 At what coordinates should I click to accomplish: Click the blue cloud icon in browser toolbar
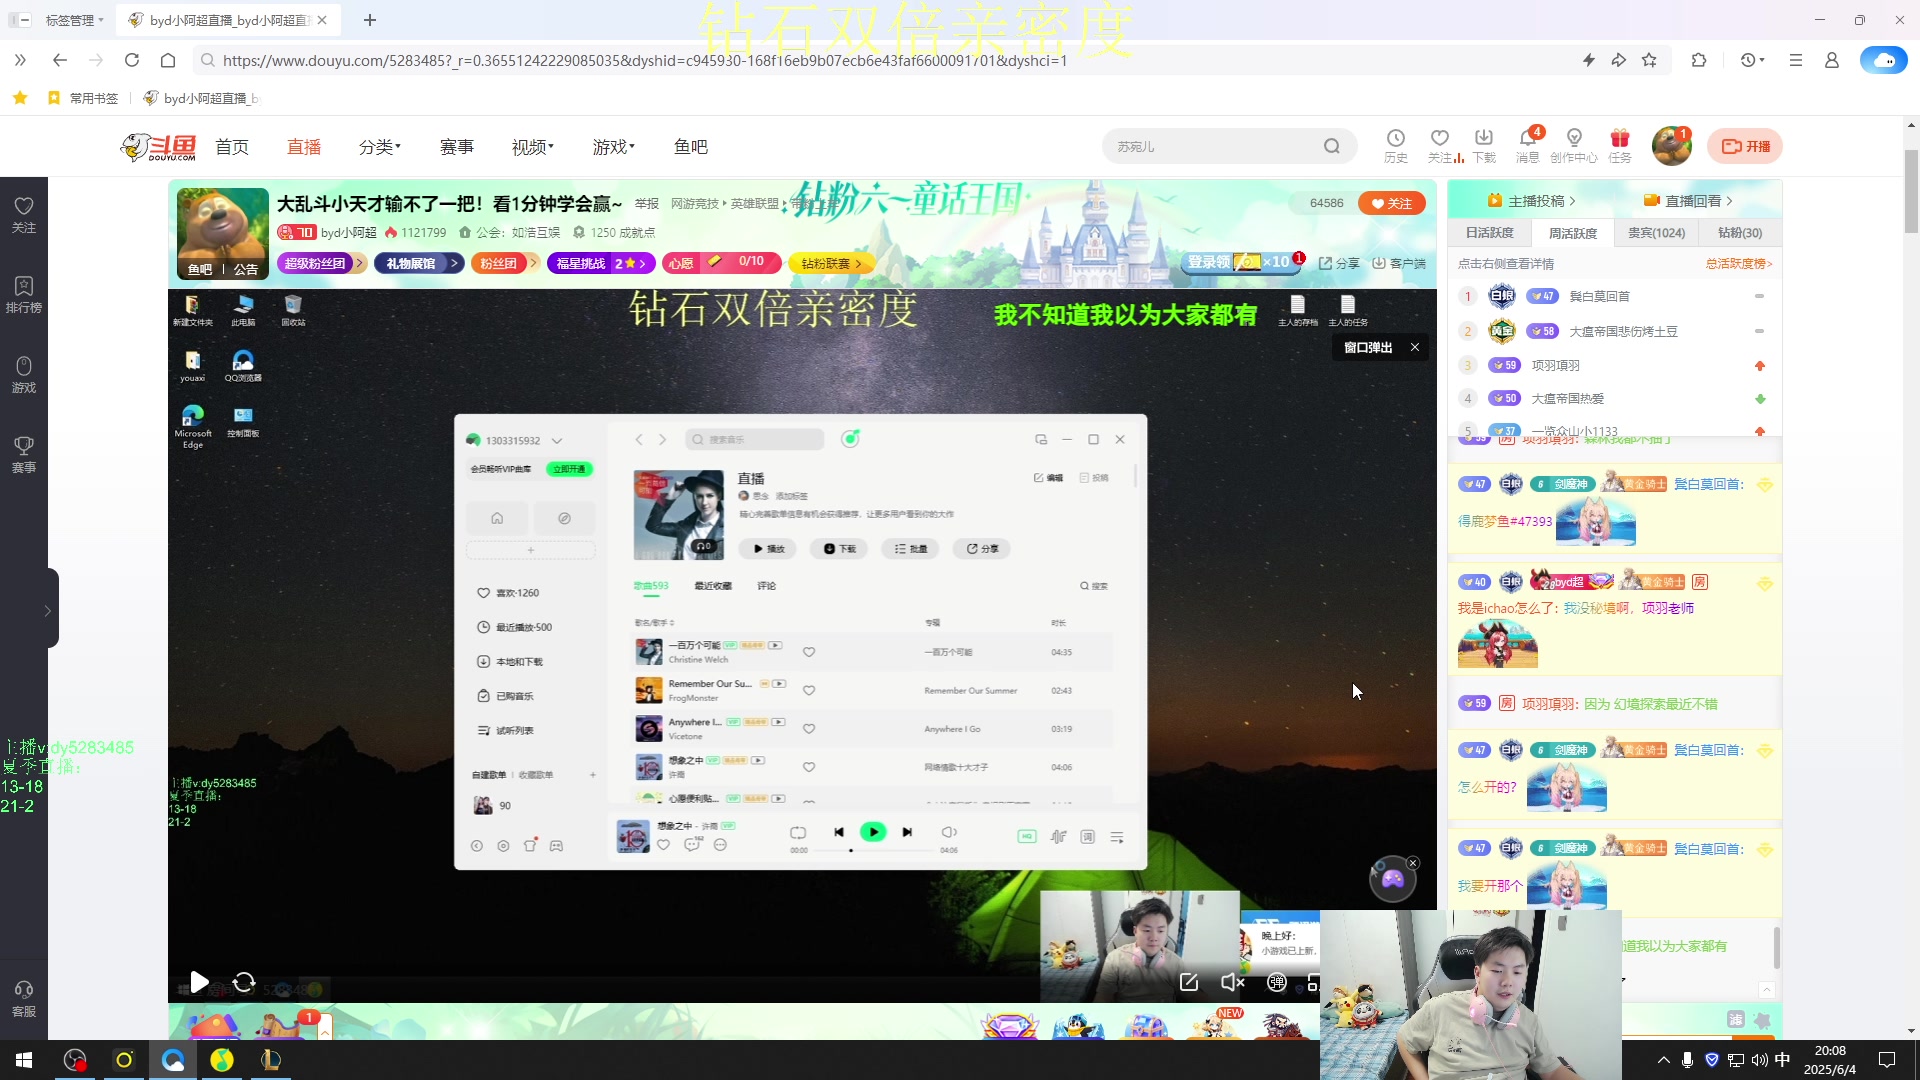(1883, 60)
